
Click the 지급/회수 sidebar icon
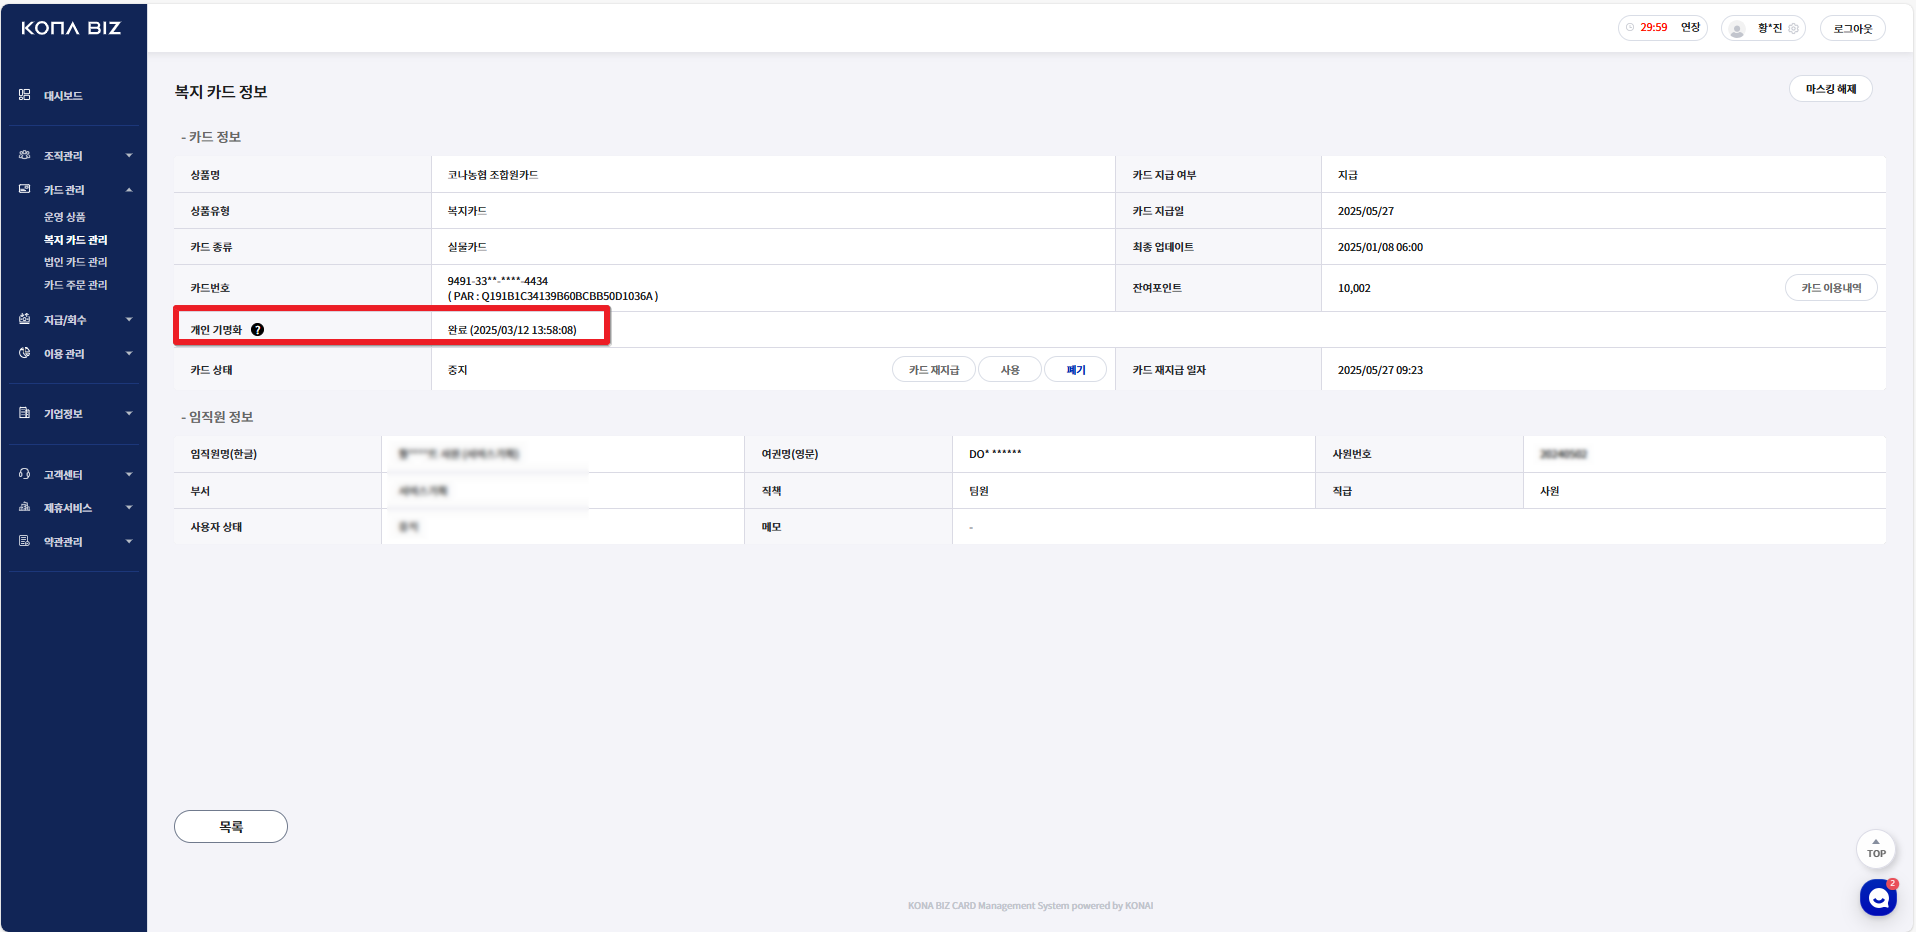point(25,319)
